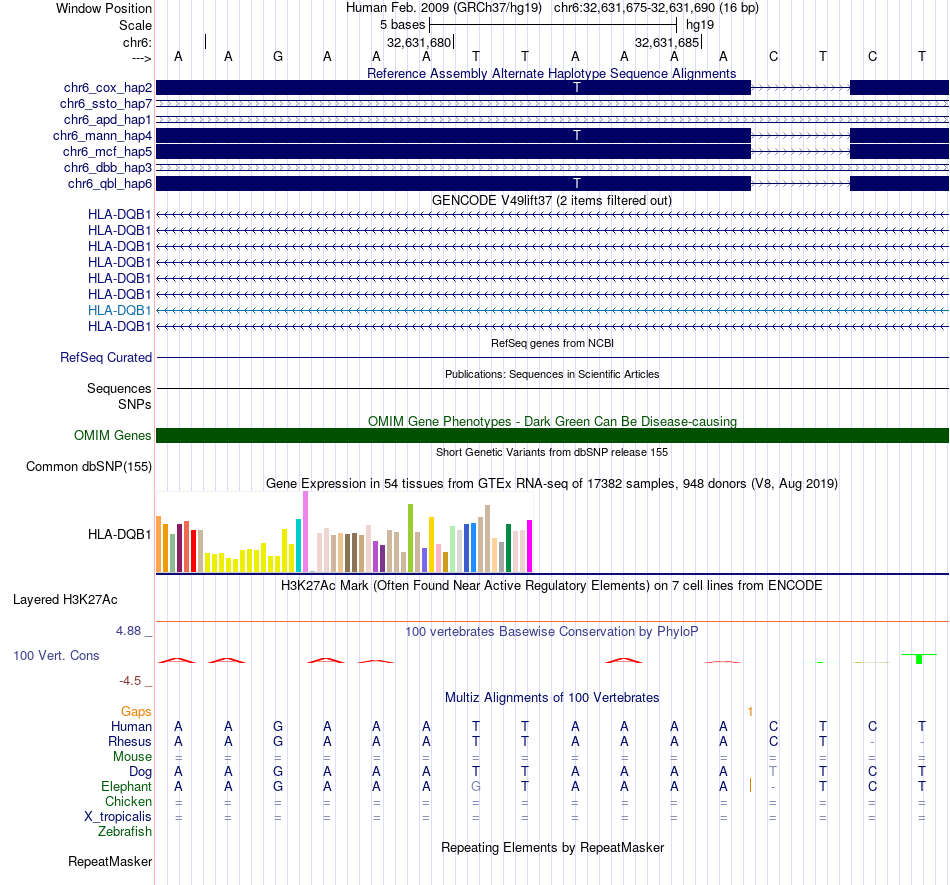Select the chr6_dbb_hap3 track label
Viewport: 950px width, 885px height.
coord(108,167)
